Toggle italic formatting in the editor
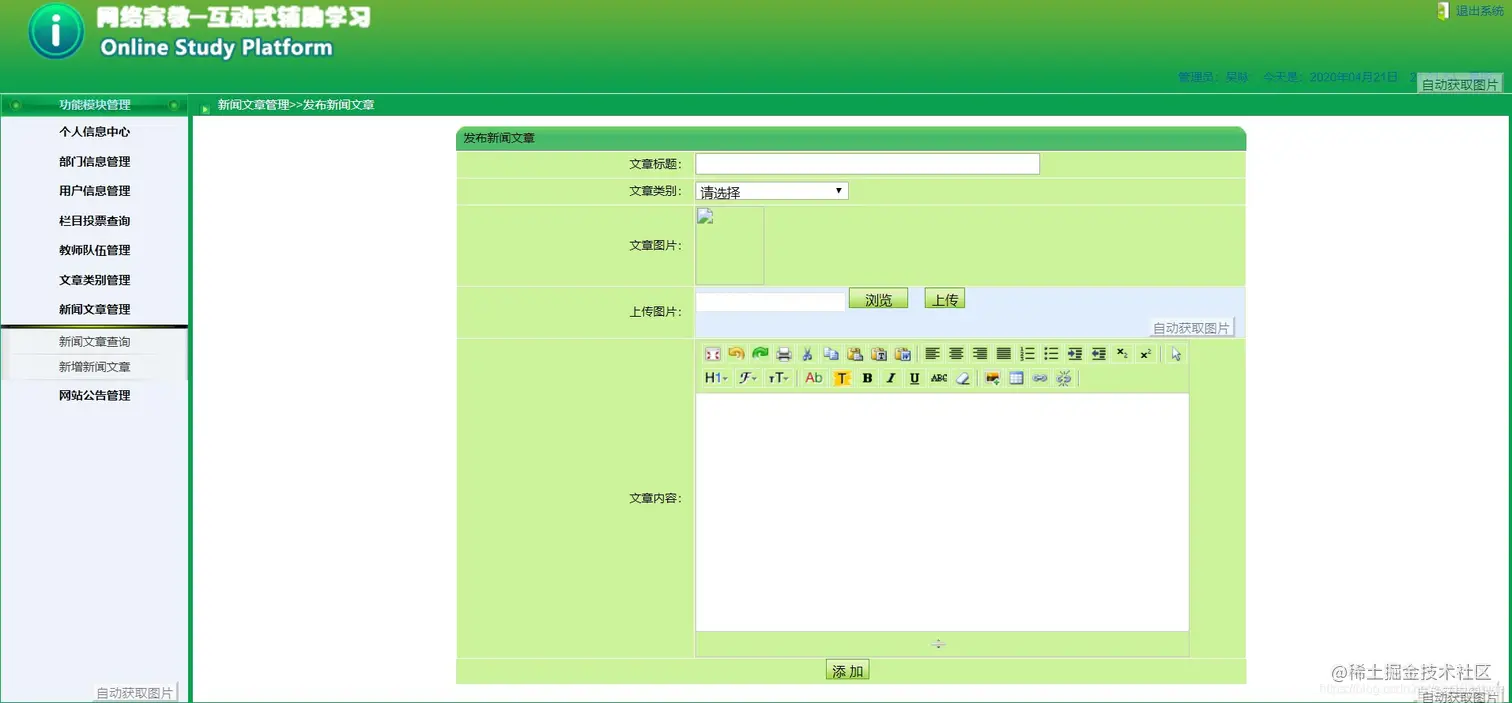The width and height of the screenshot is (1512, 703). click(x=889, y=378)
